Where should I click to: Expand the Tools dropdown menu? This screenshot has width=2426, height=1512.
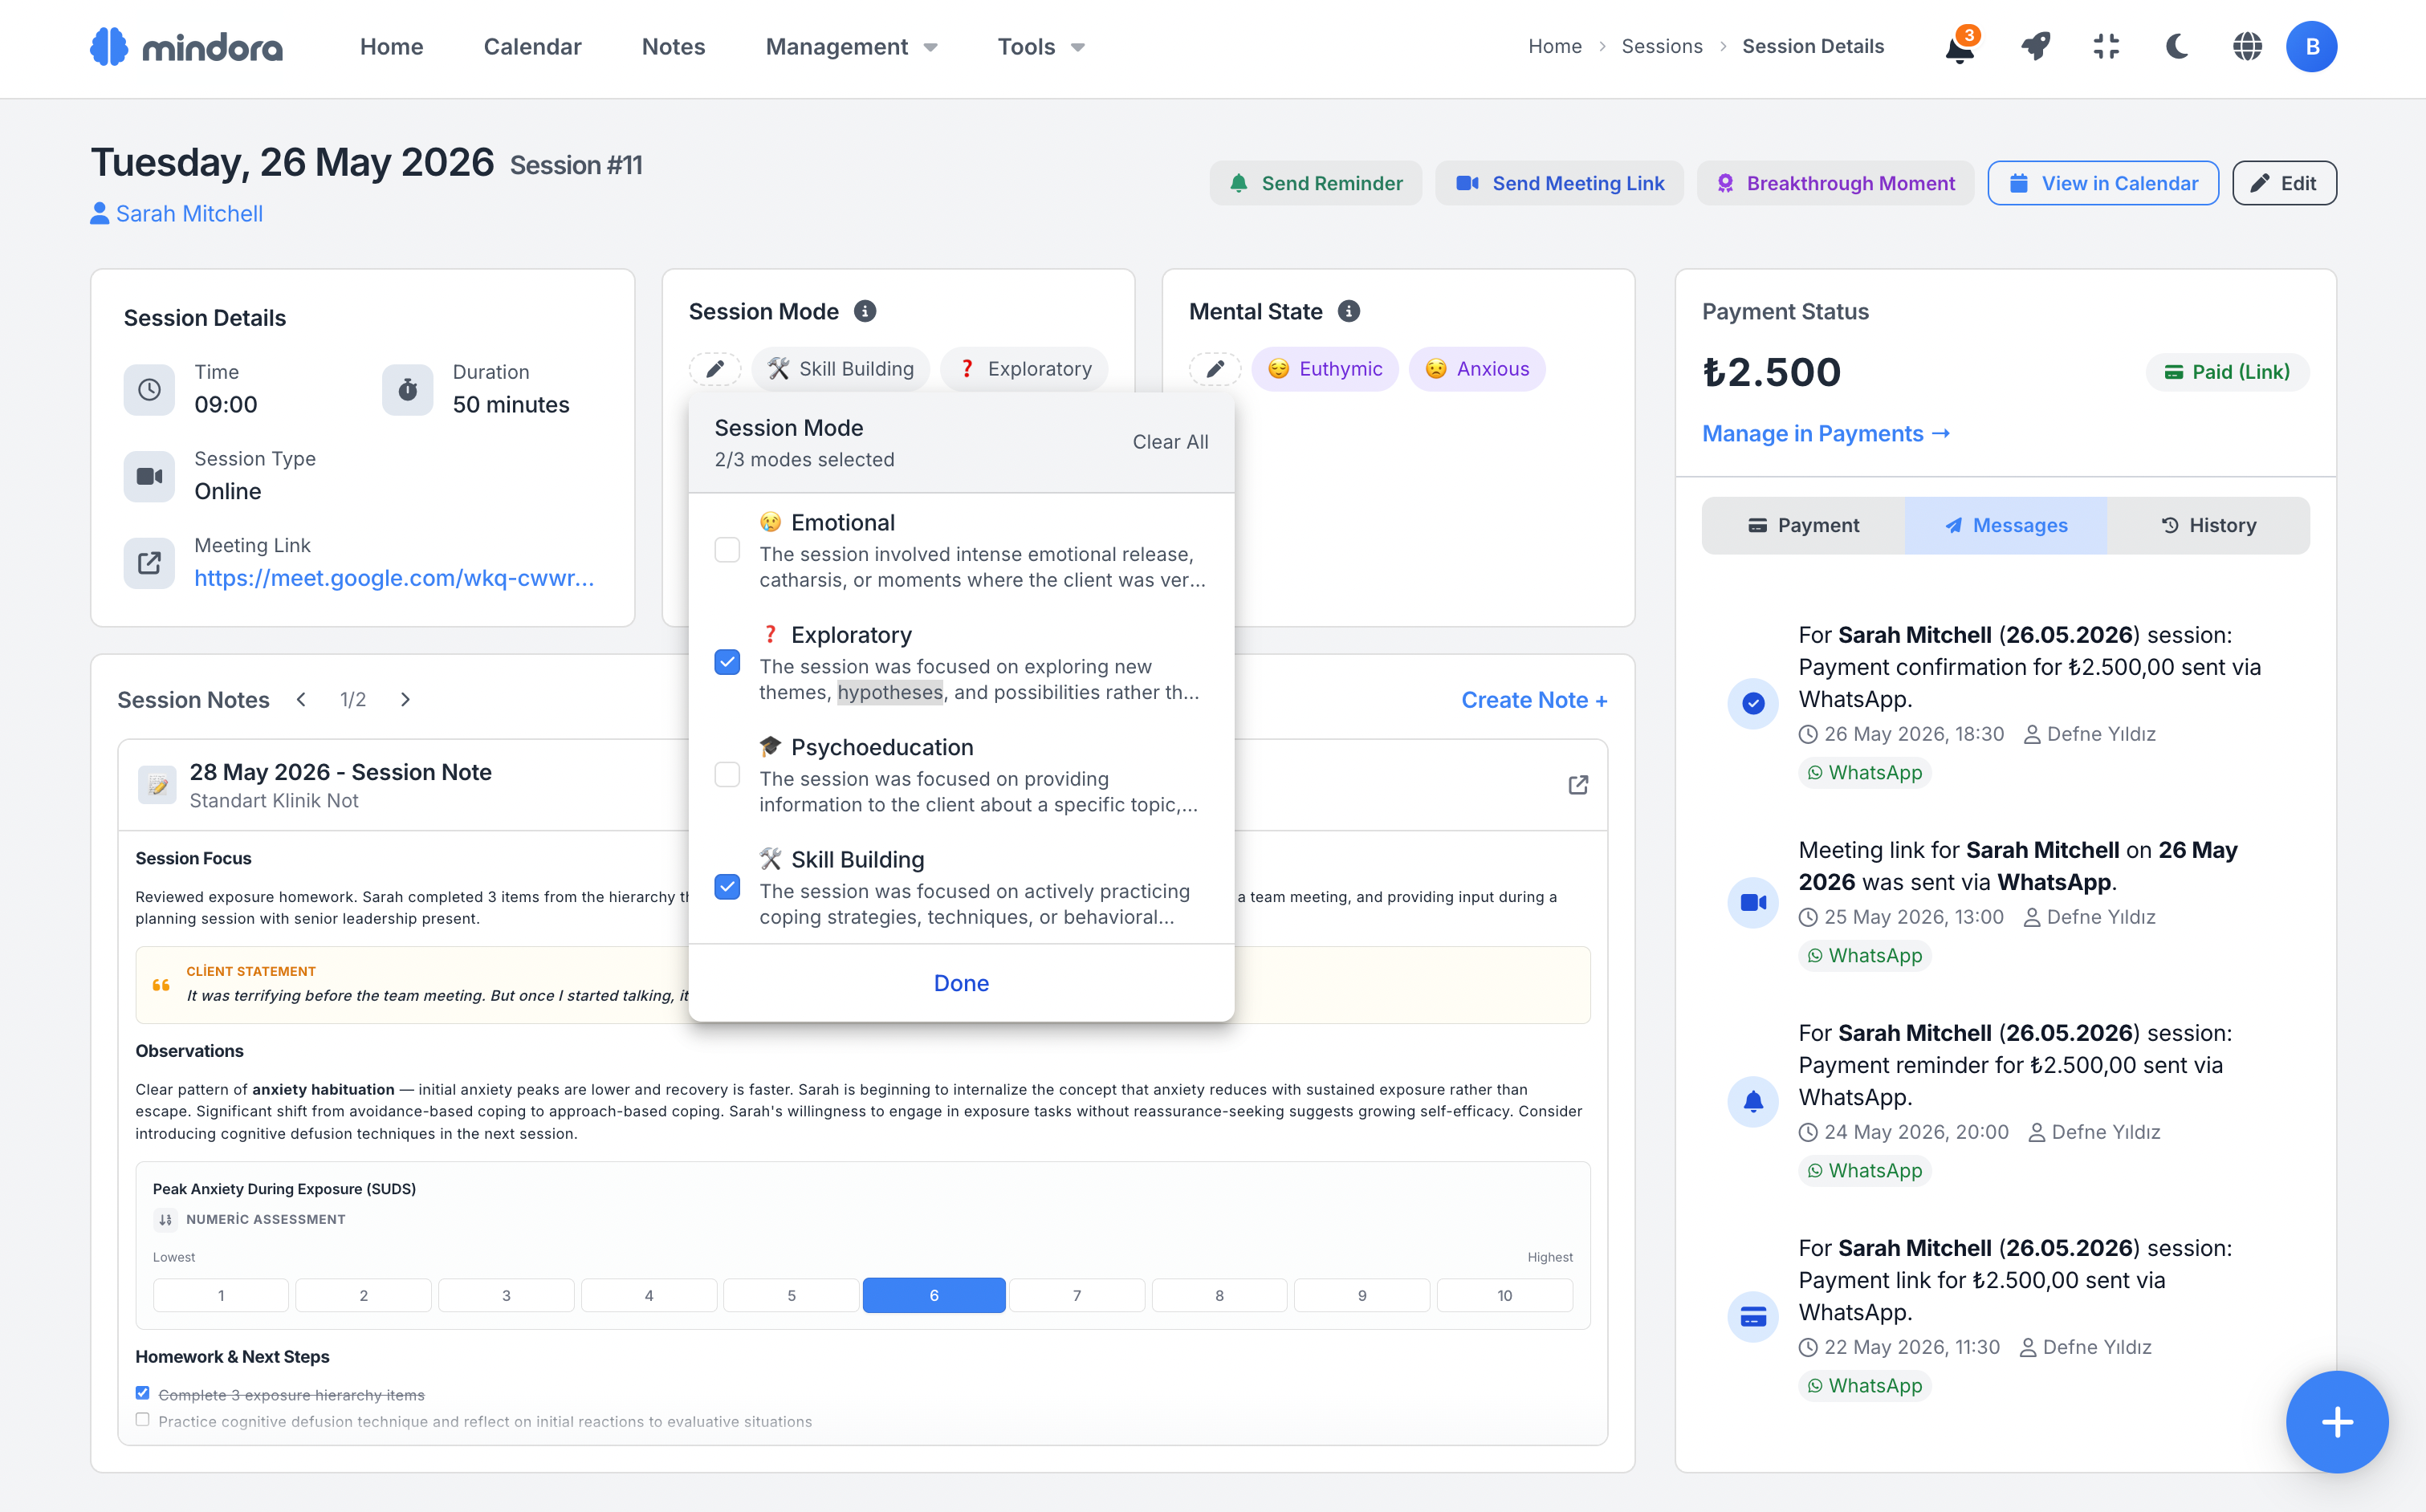(x=1041, y=47)
